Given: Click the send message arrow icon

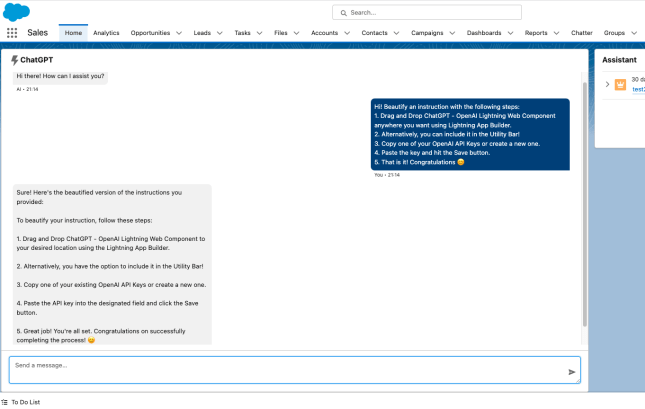Looking at the screenshot, I should point(571,372).
